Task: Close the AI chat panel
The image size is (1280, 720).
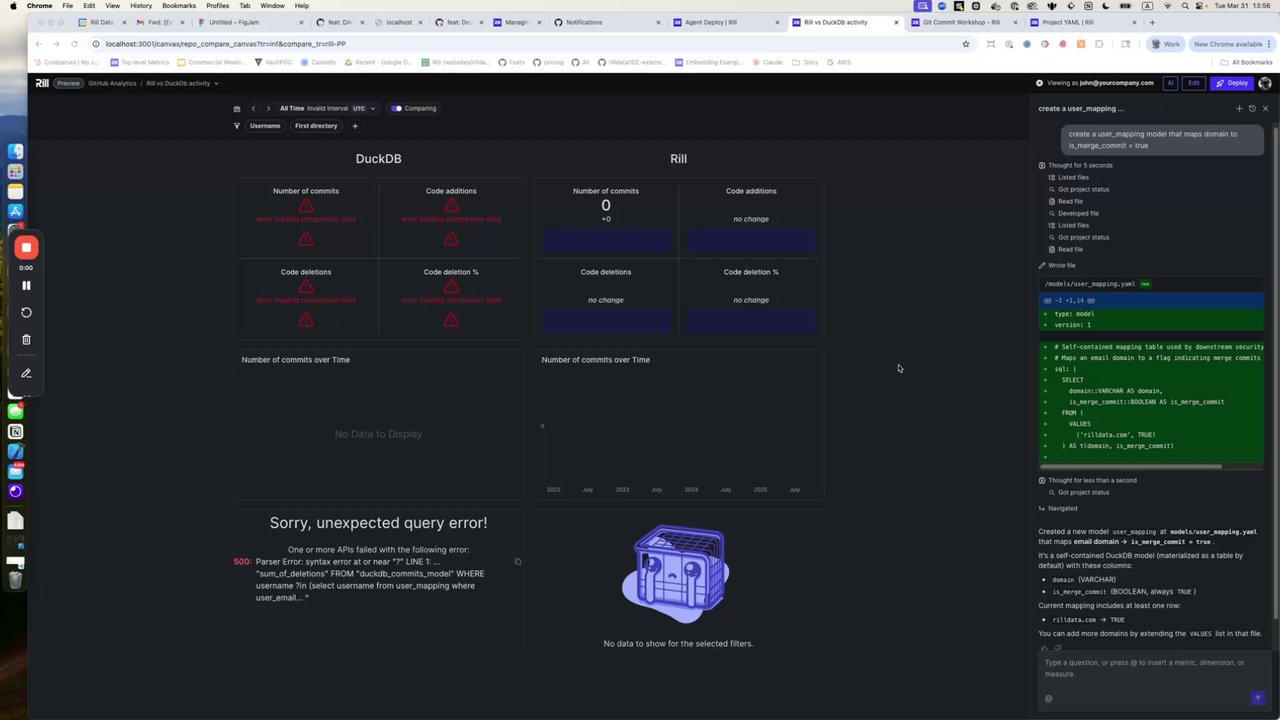Action: [x=1265, y=108]
